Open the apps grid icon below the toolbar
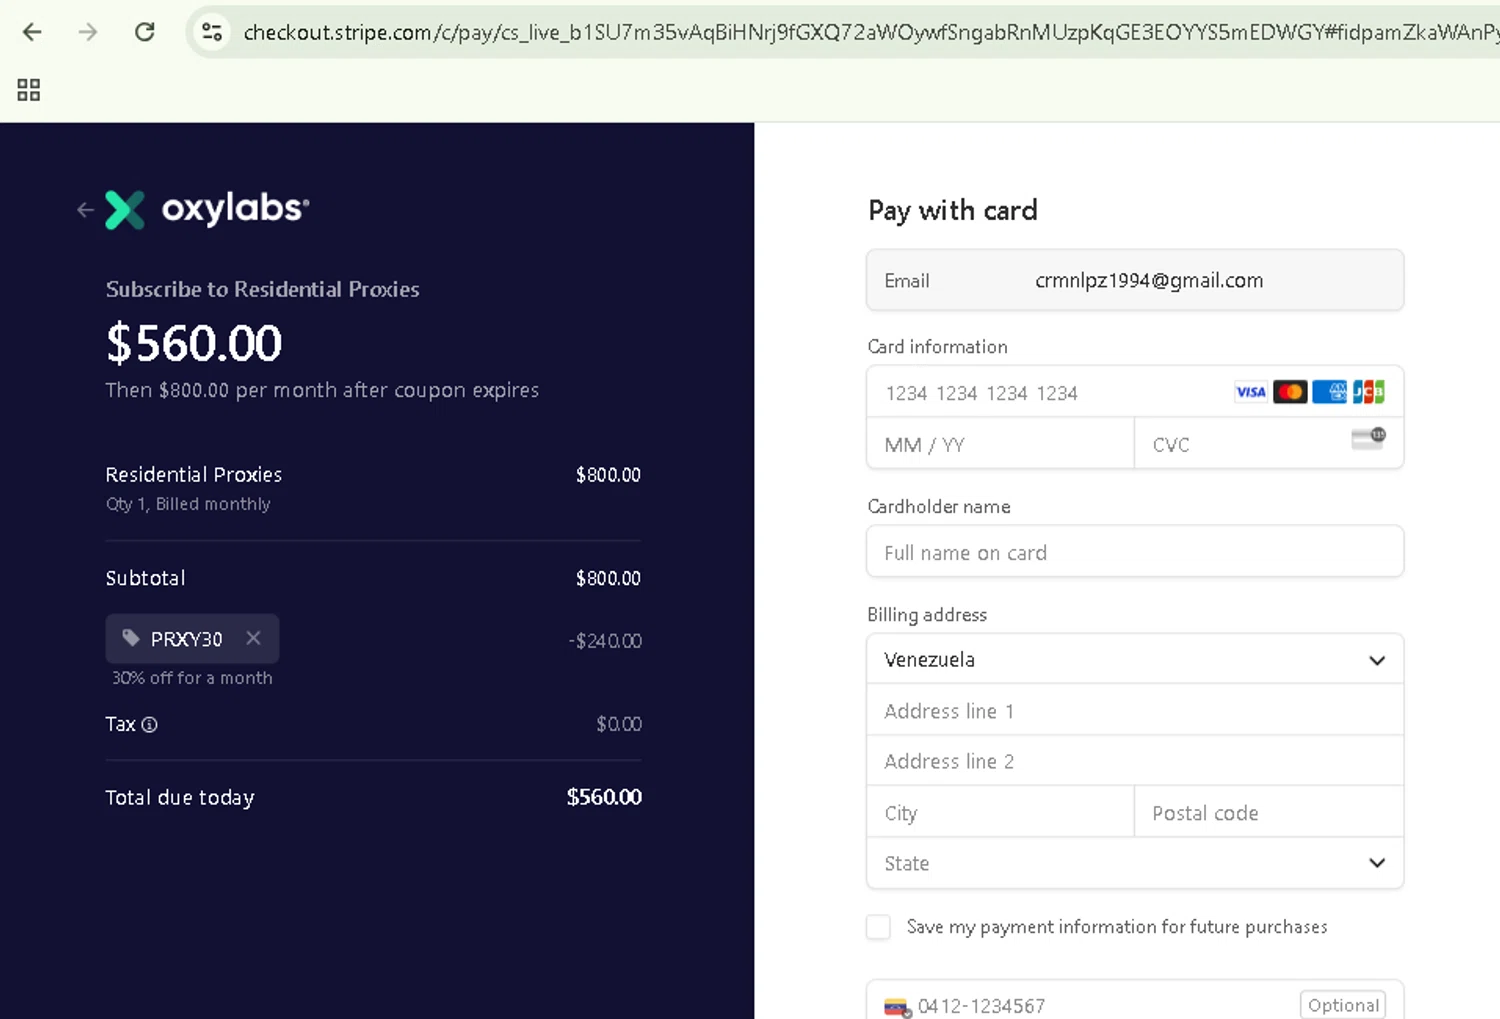The width and height of the screenshot is (1500, 1019). (29, 90)
